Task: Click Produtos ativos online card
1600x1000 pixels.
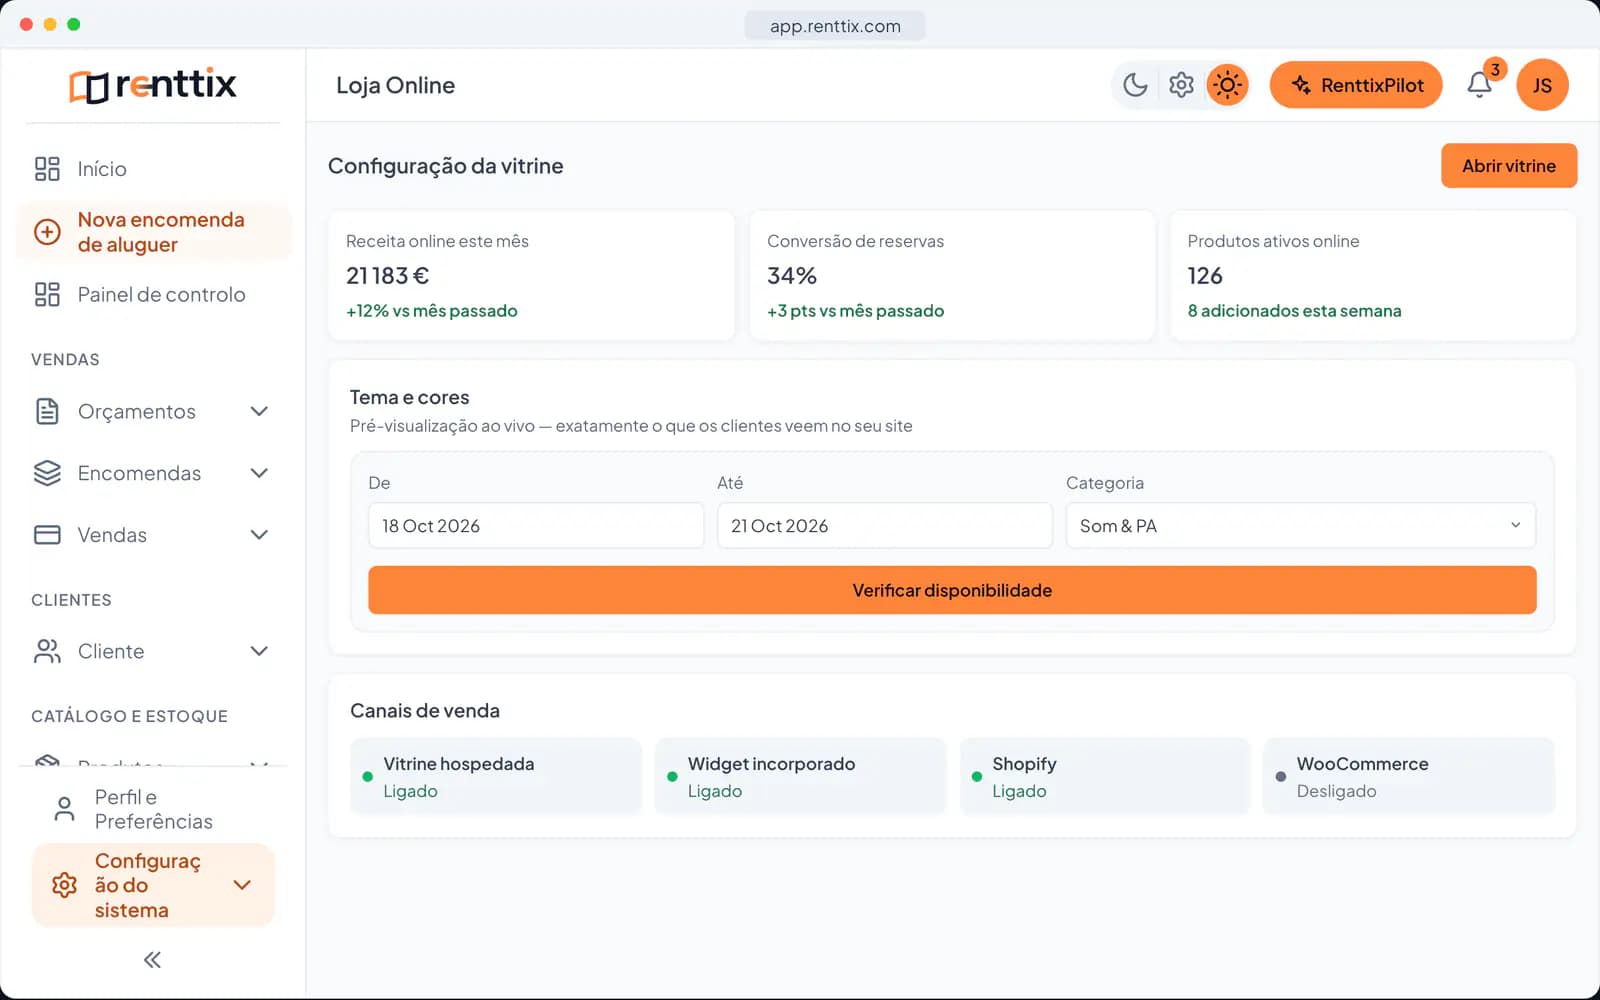Action: (x=1373, y=275)
